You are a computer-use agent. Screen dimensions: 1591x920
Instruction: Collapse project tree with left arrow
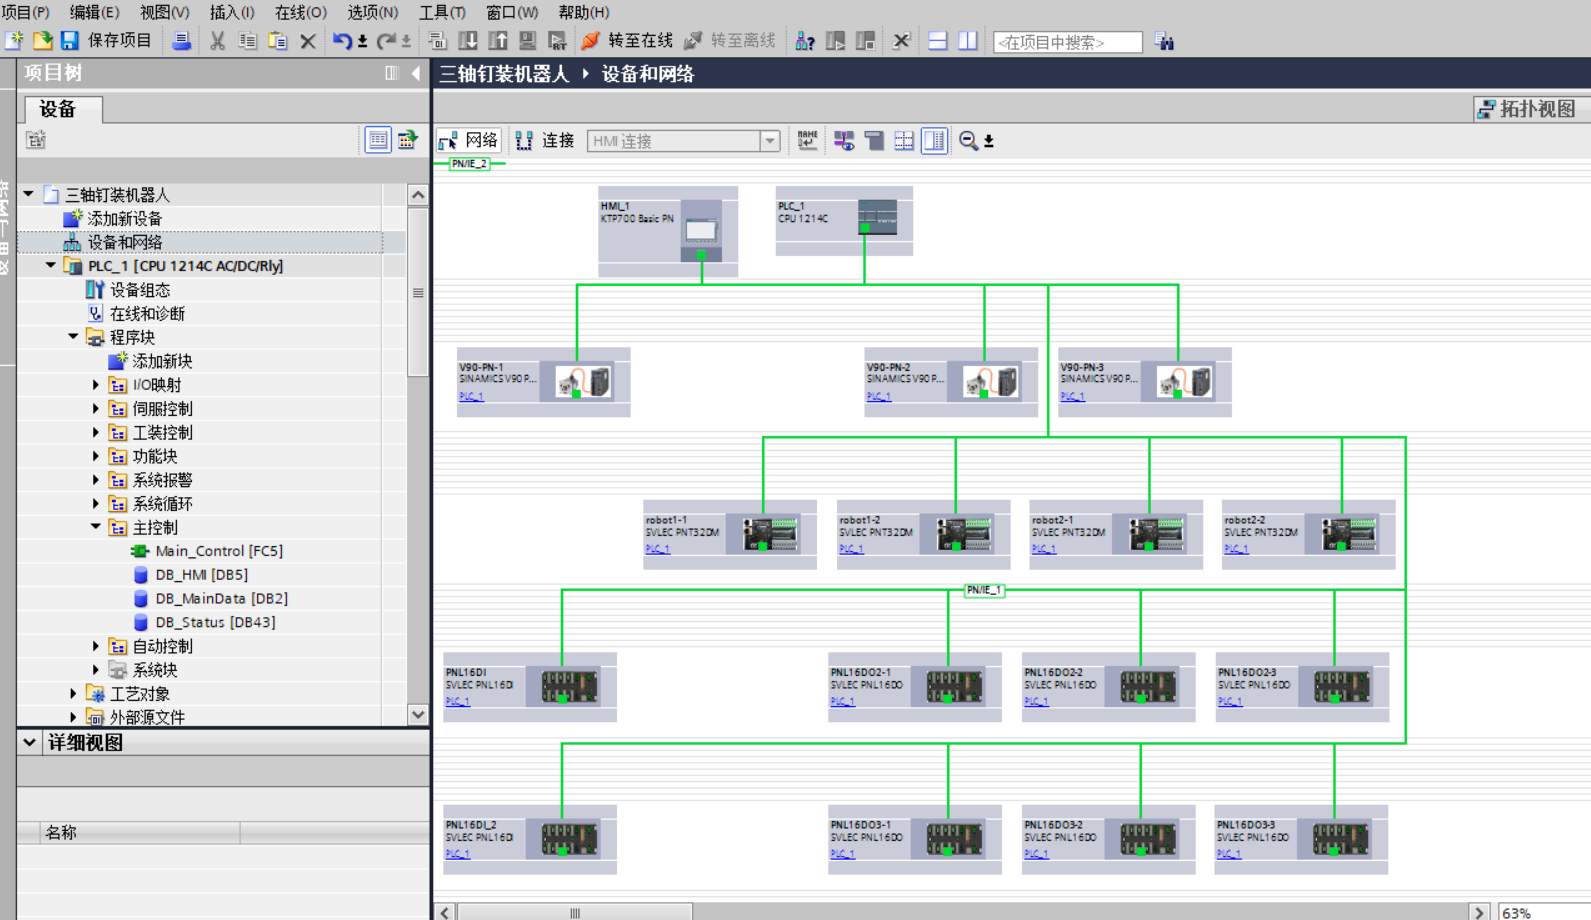416,73
